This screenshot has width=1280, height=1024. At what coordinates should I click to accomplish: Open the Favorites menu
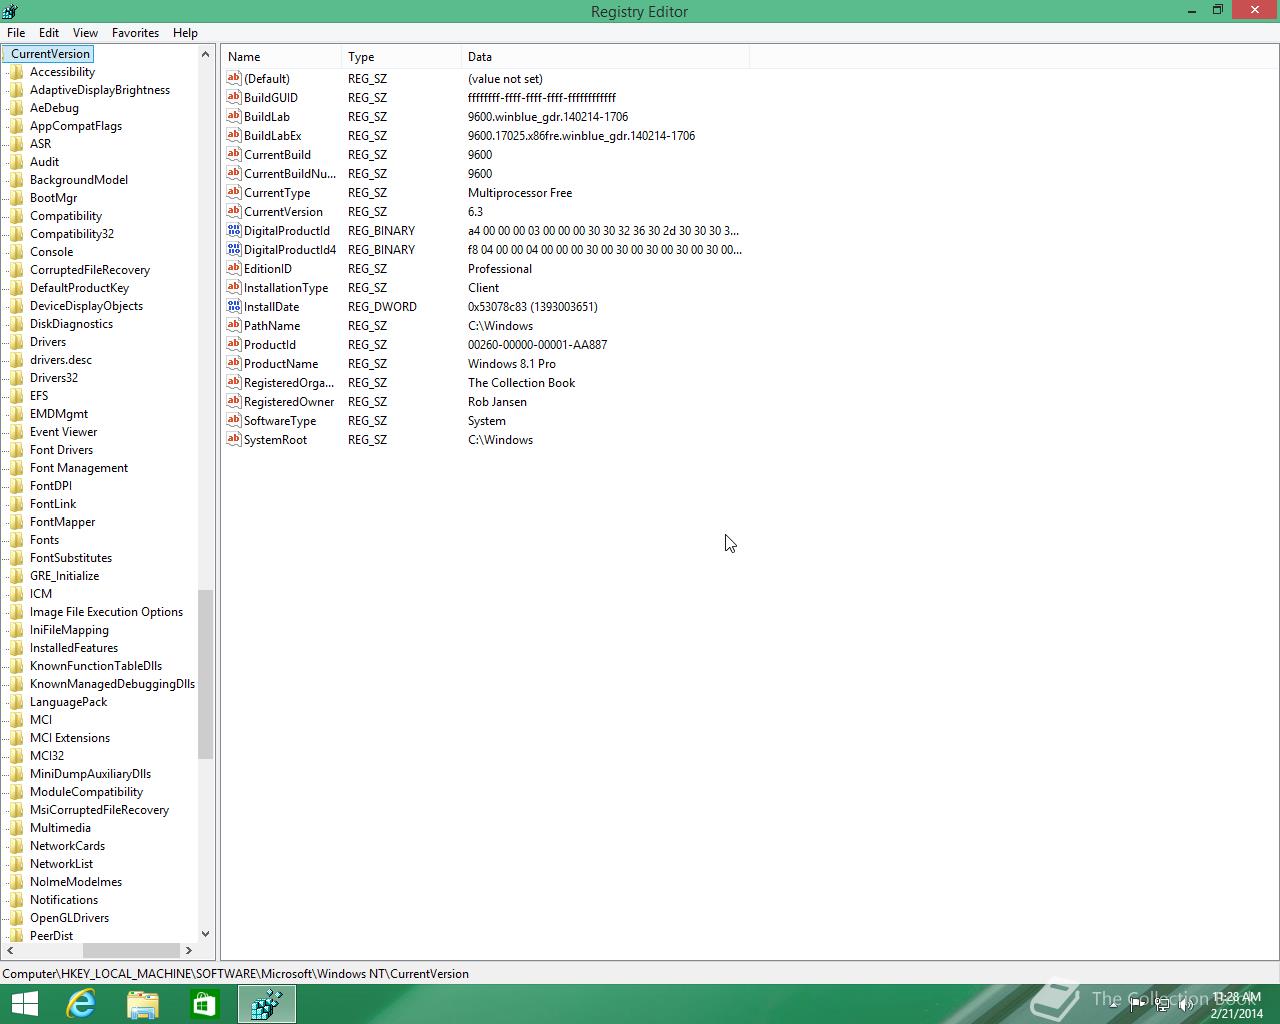(135, 33)
